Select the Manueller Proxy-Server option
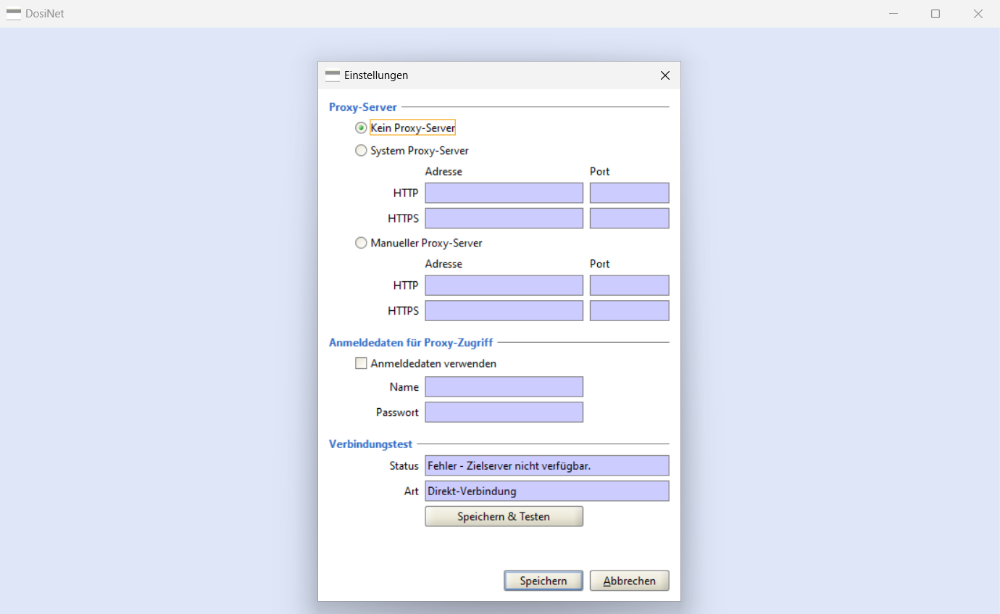Viewport: 1000px width, 614px height. click(361, 243)
